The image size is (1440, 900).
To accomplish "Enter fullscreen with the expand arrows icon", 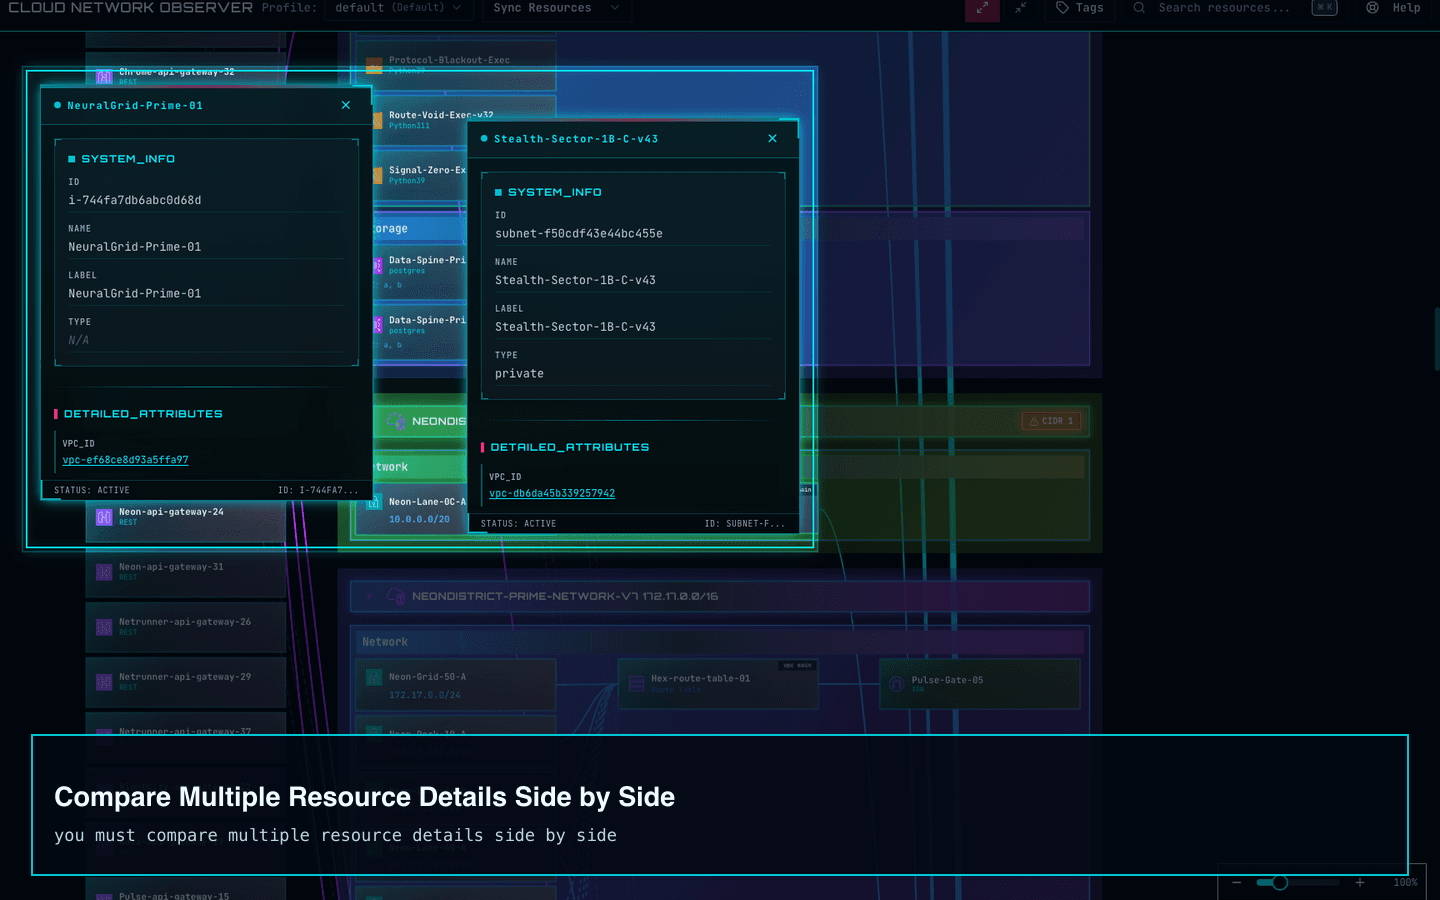I will coord(980,9).
